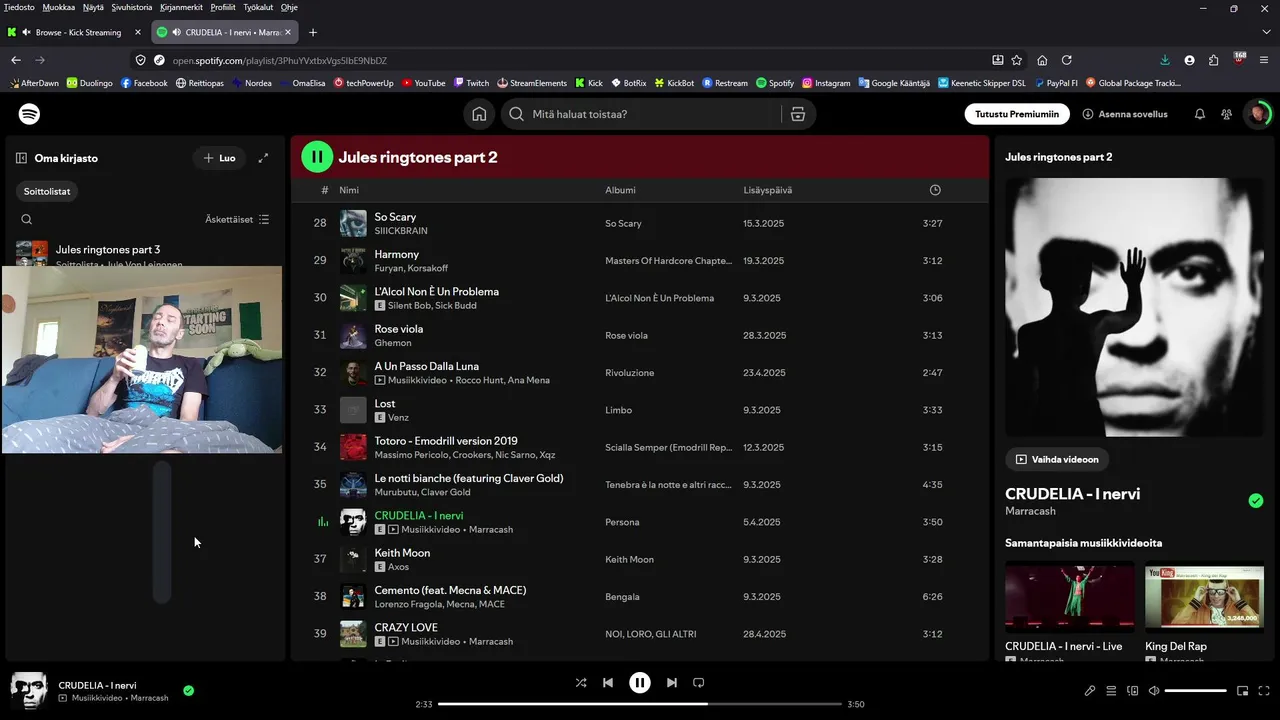Click the Firefox toolbar home button
1280x720 pixels.
pyautogui.click(x=1042, y=60)
